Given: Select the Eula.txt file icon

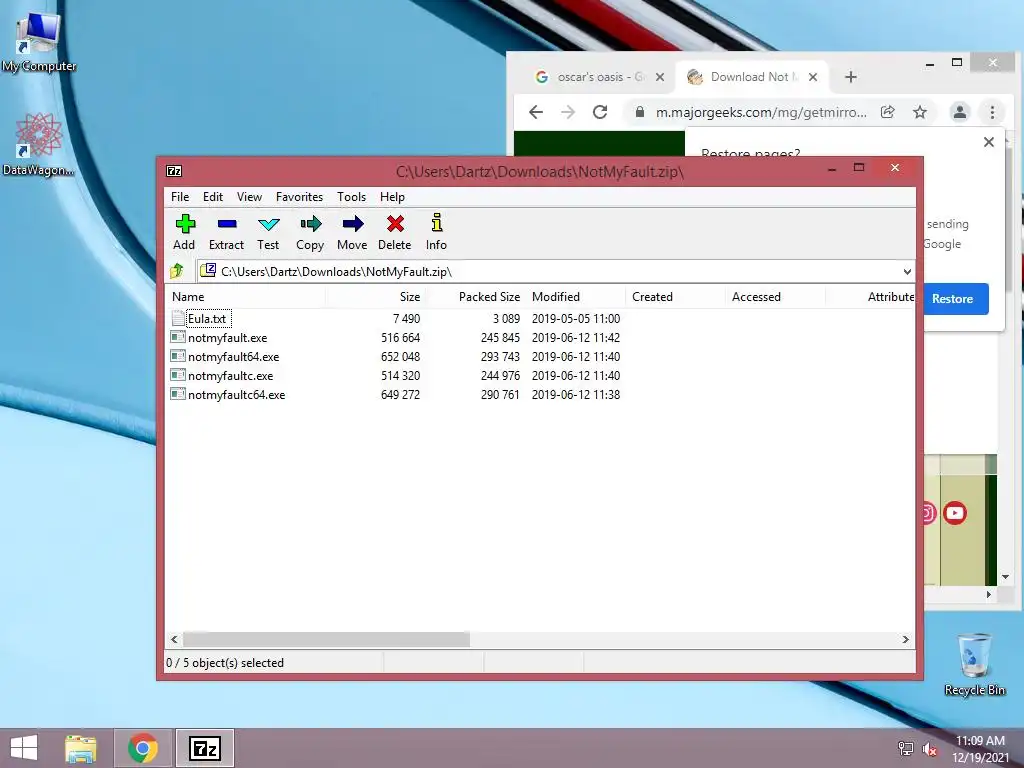Looking at the screenshot, I should pos(178,319).
